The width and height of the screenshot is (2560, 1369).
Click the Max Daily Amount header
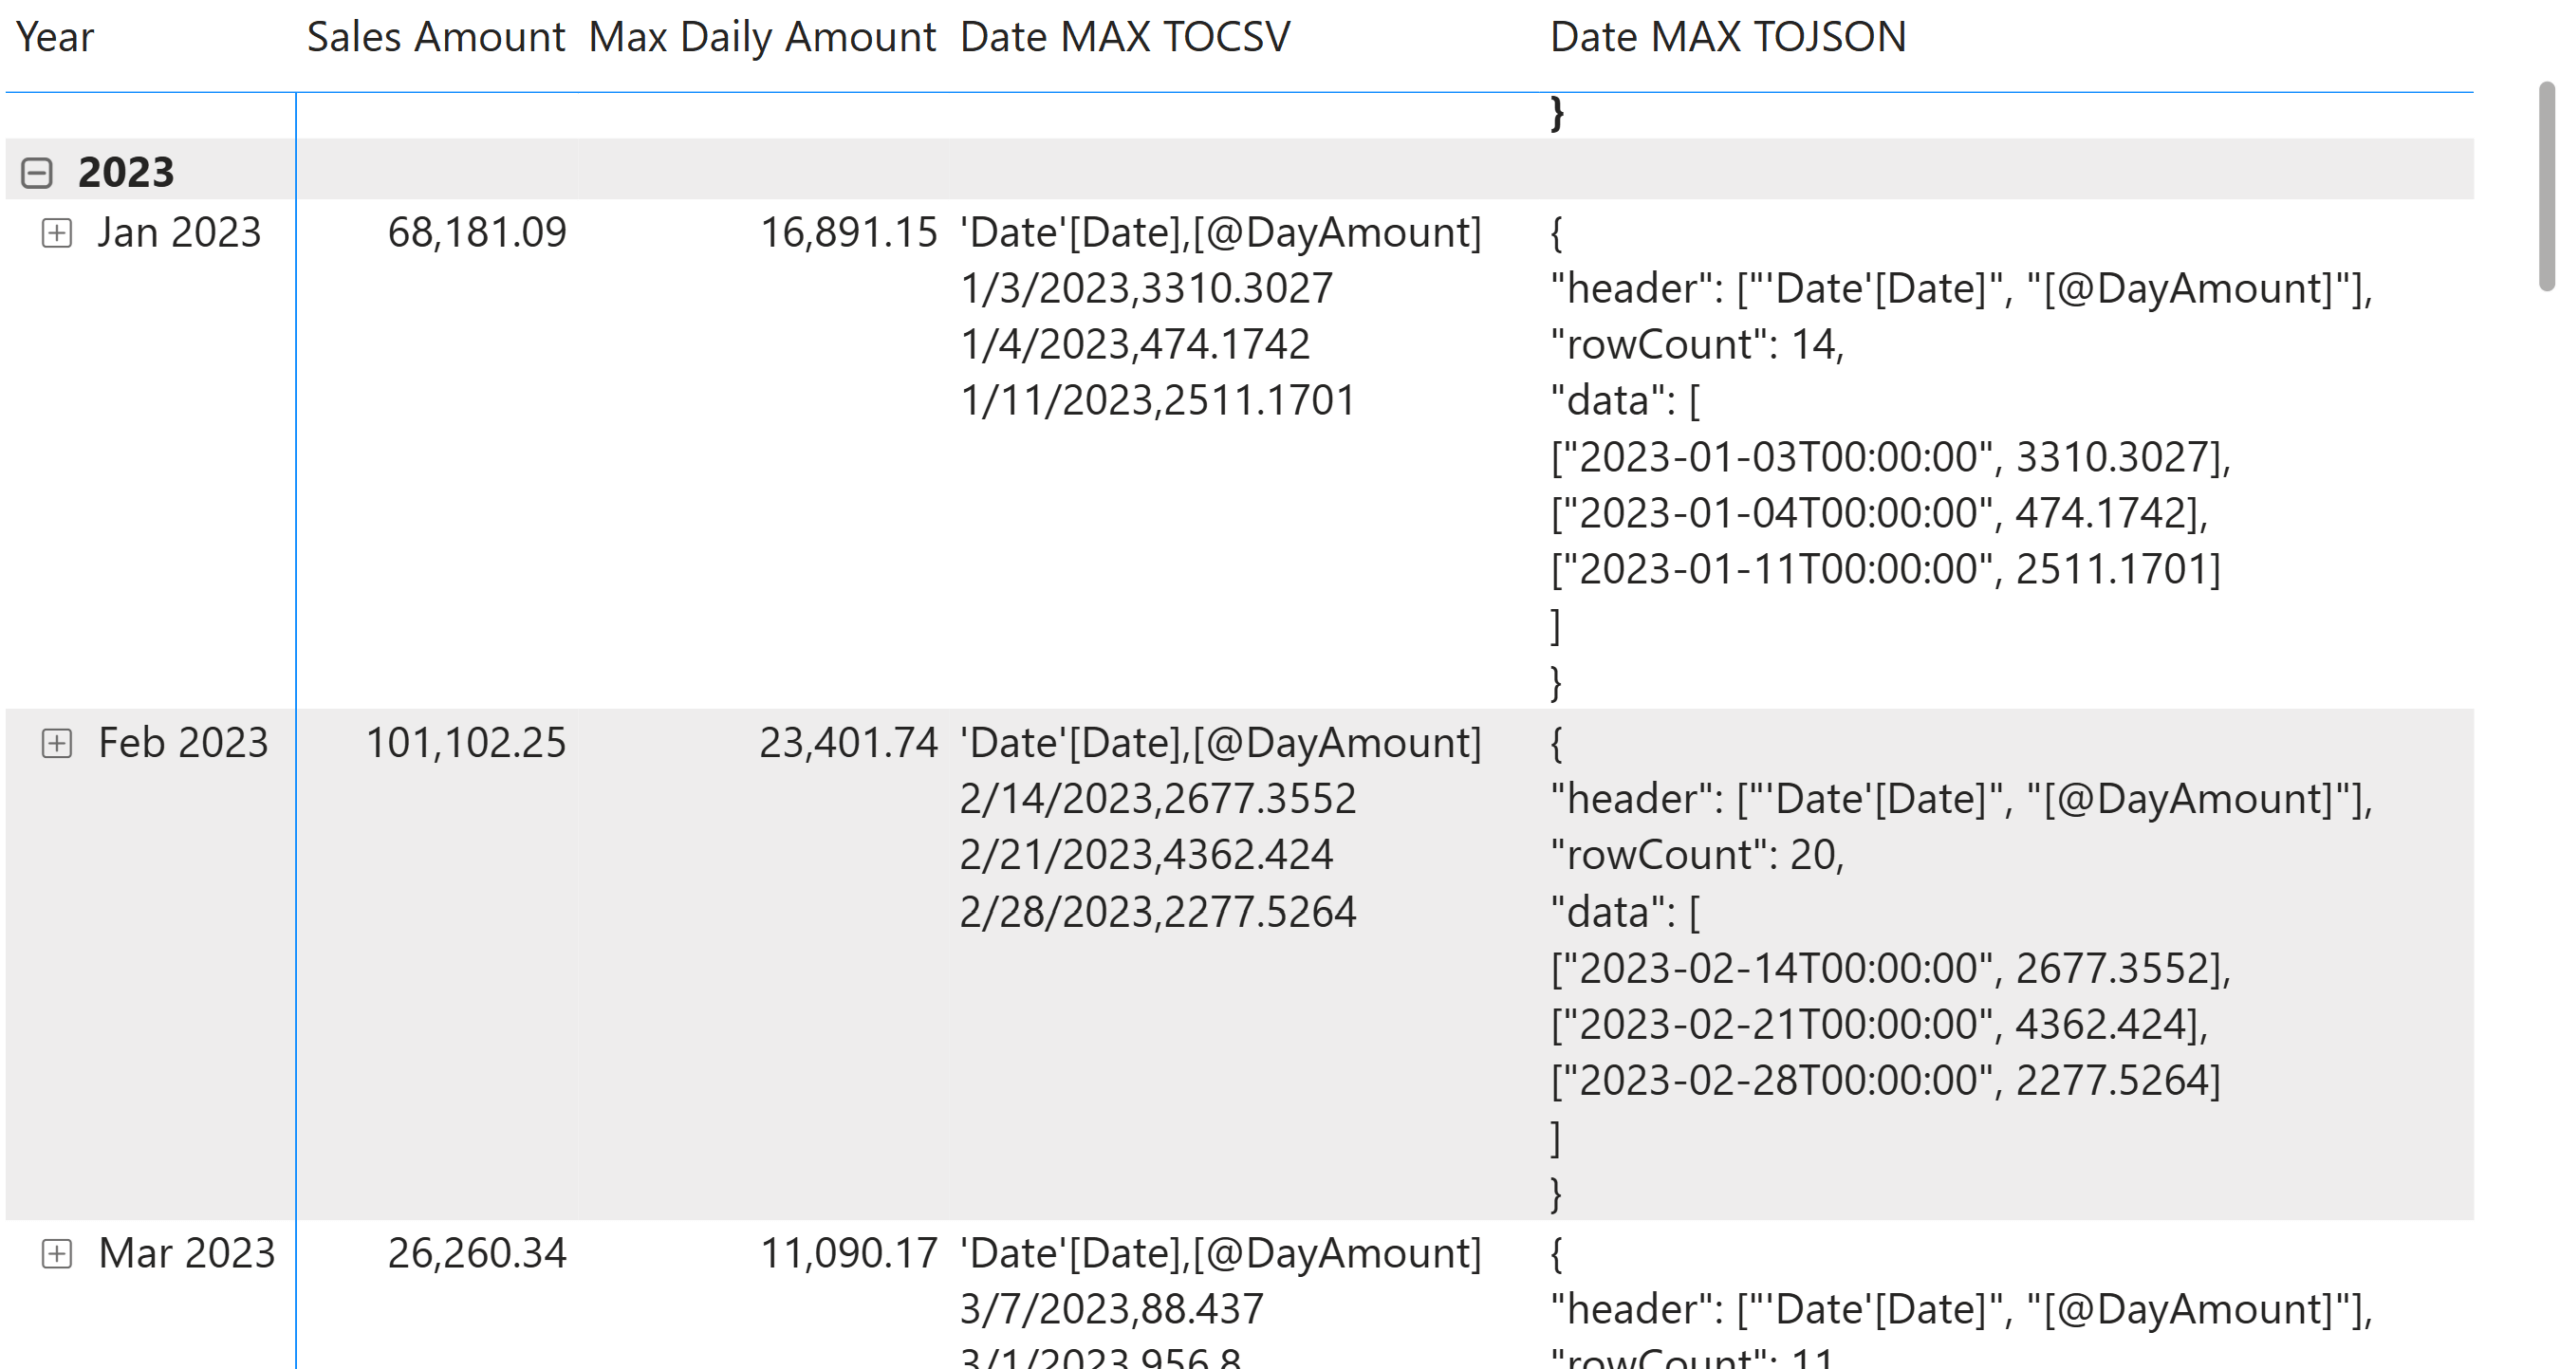pyautogui.click(x=762, y=38)
